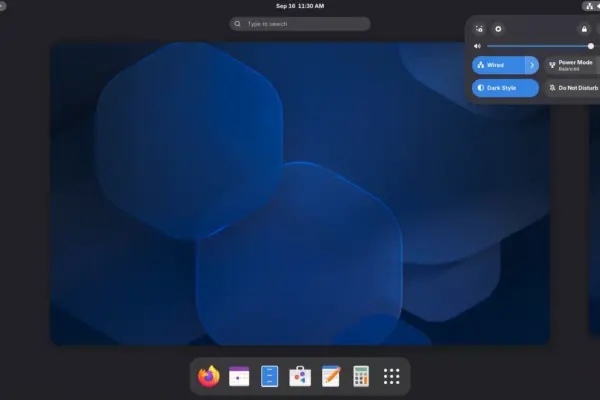This screenshot has height=400, width=600.
Task: Launch the Calculator from the dash
Action: (x=361, y=376)
